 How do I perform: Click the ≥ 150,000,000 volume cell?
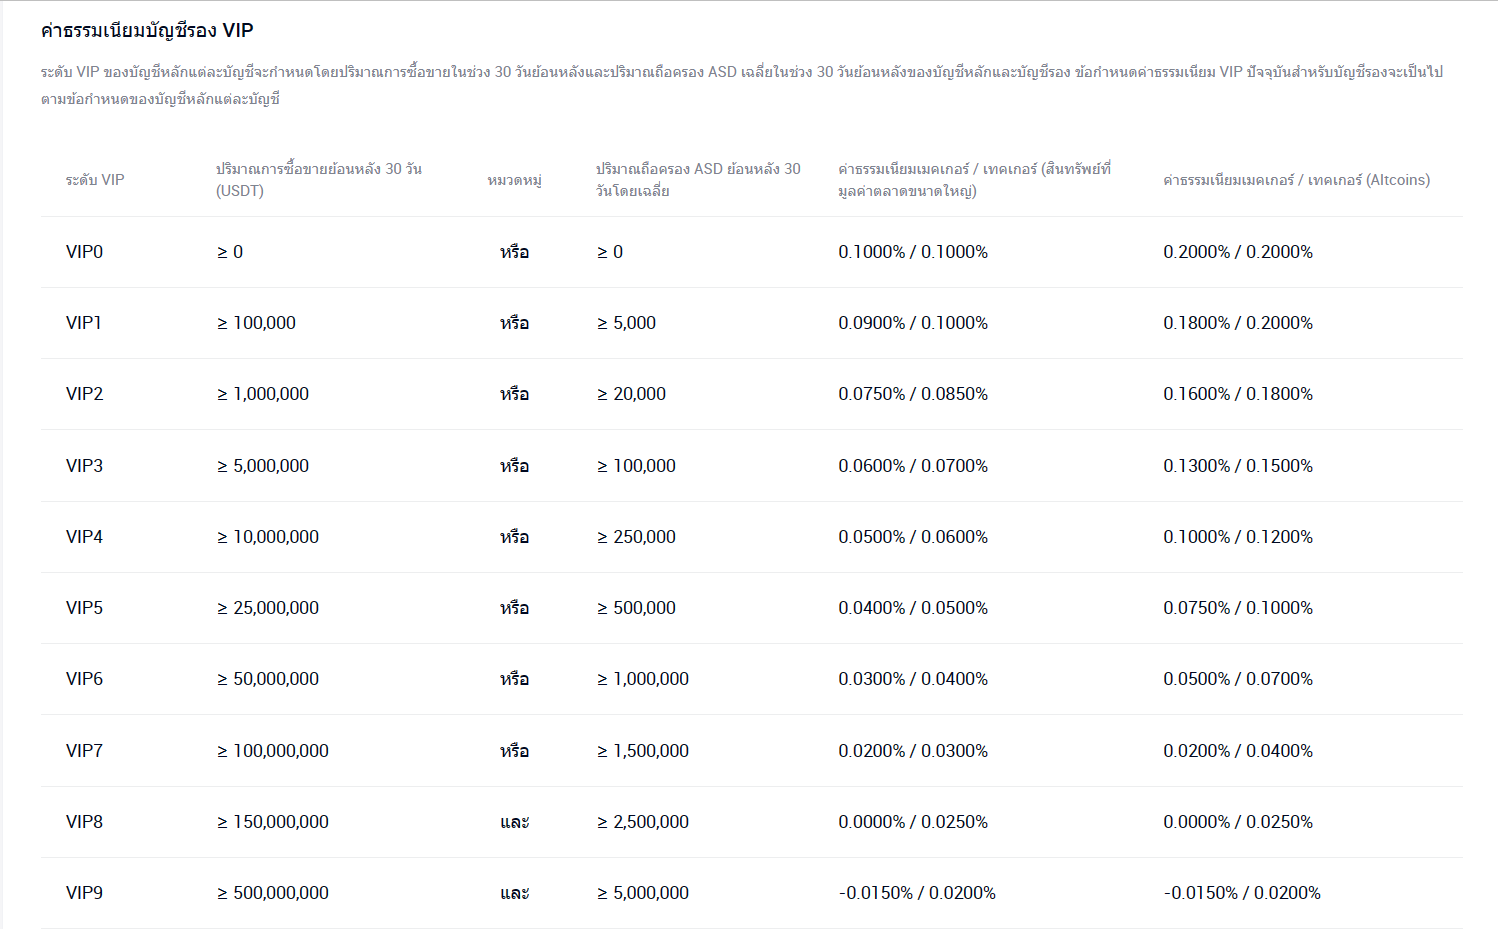click(273, 822)
